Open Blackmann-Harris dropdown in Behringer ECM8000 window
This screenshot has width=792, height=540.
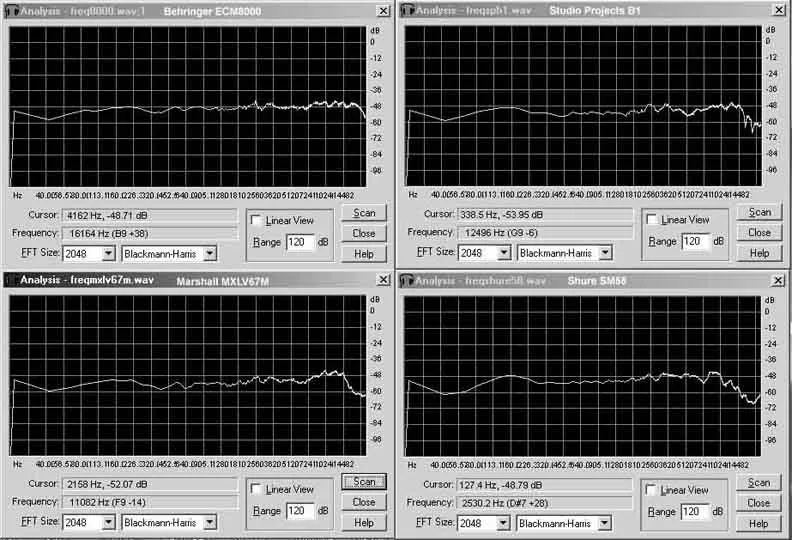coord(210,254)
